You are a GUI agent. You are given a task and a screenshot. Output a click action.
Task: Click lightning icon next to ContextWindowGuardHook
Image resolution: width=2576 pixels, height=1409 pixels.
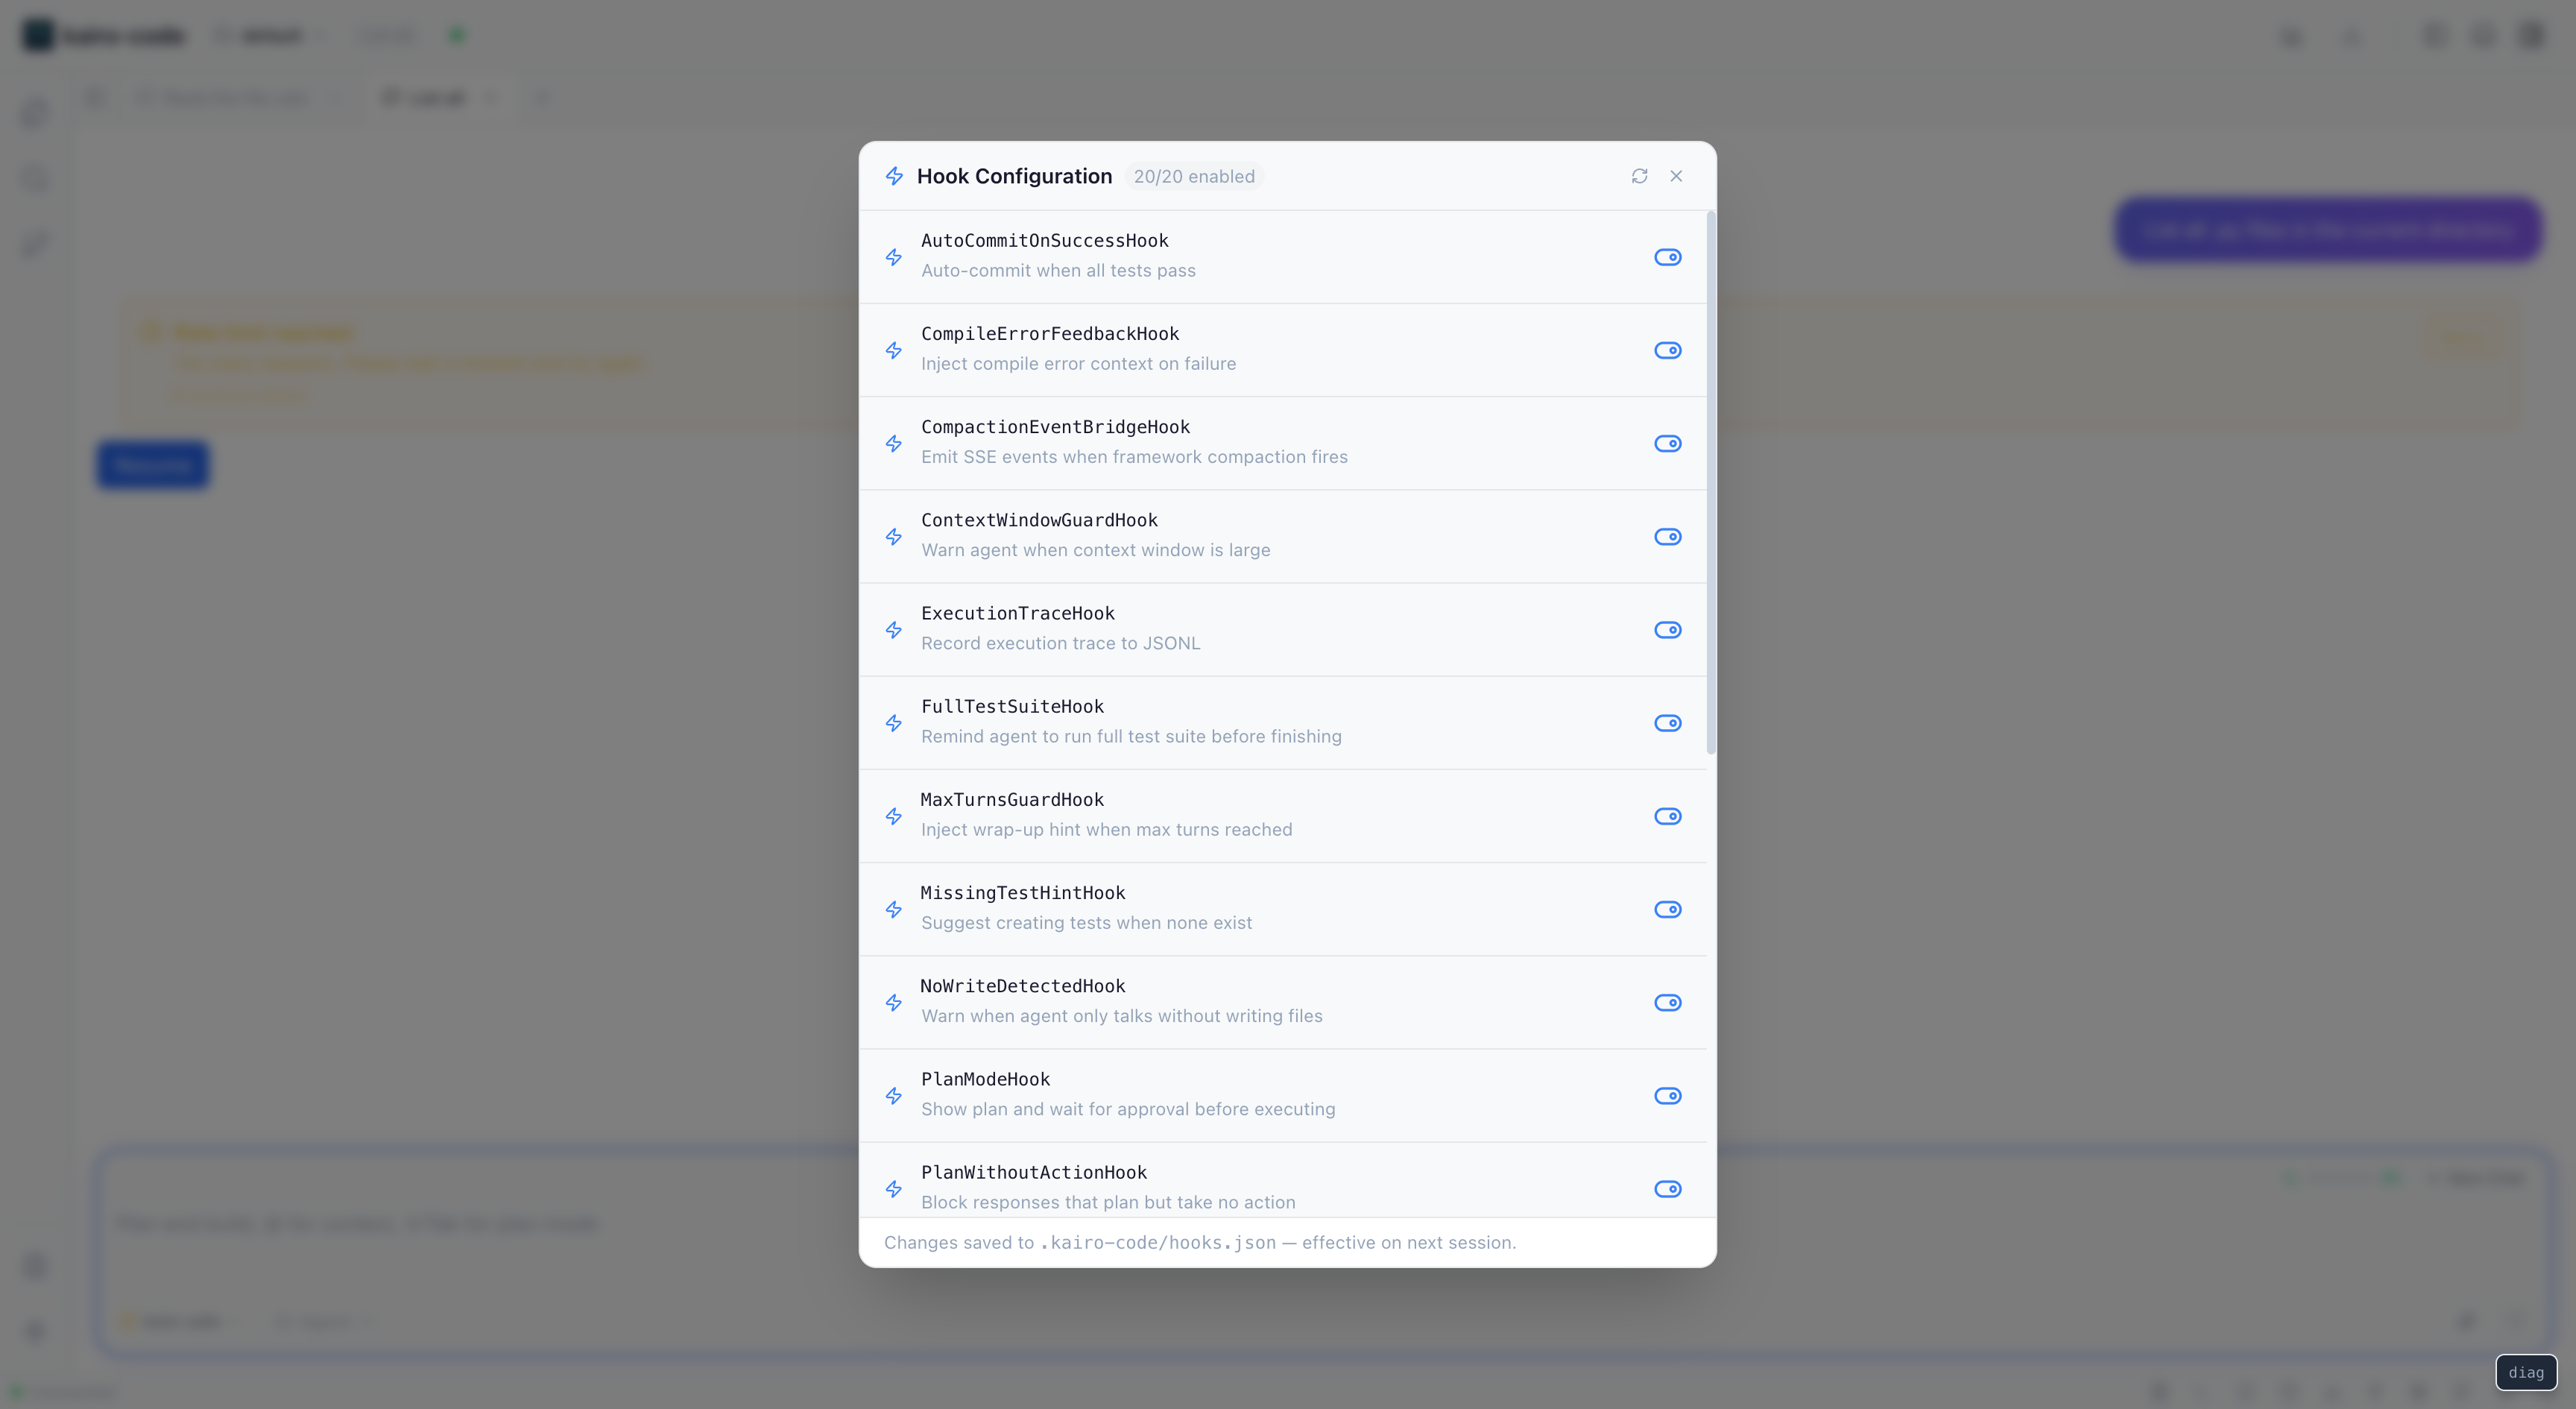(894, 537)
